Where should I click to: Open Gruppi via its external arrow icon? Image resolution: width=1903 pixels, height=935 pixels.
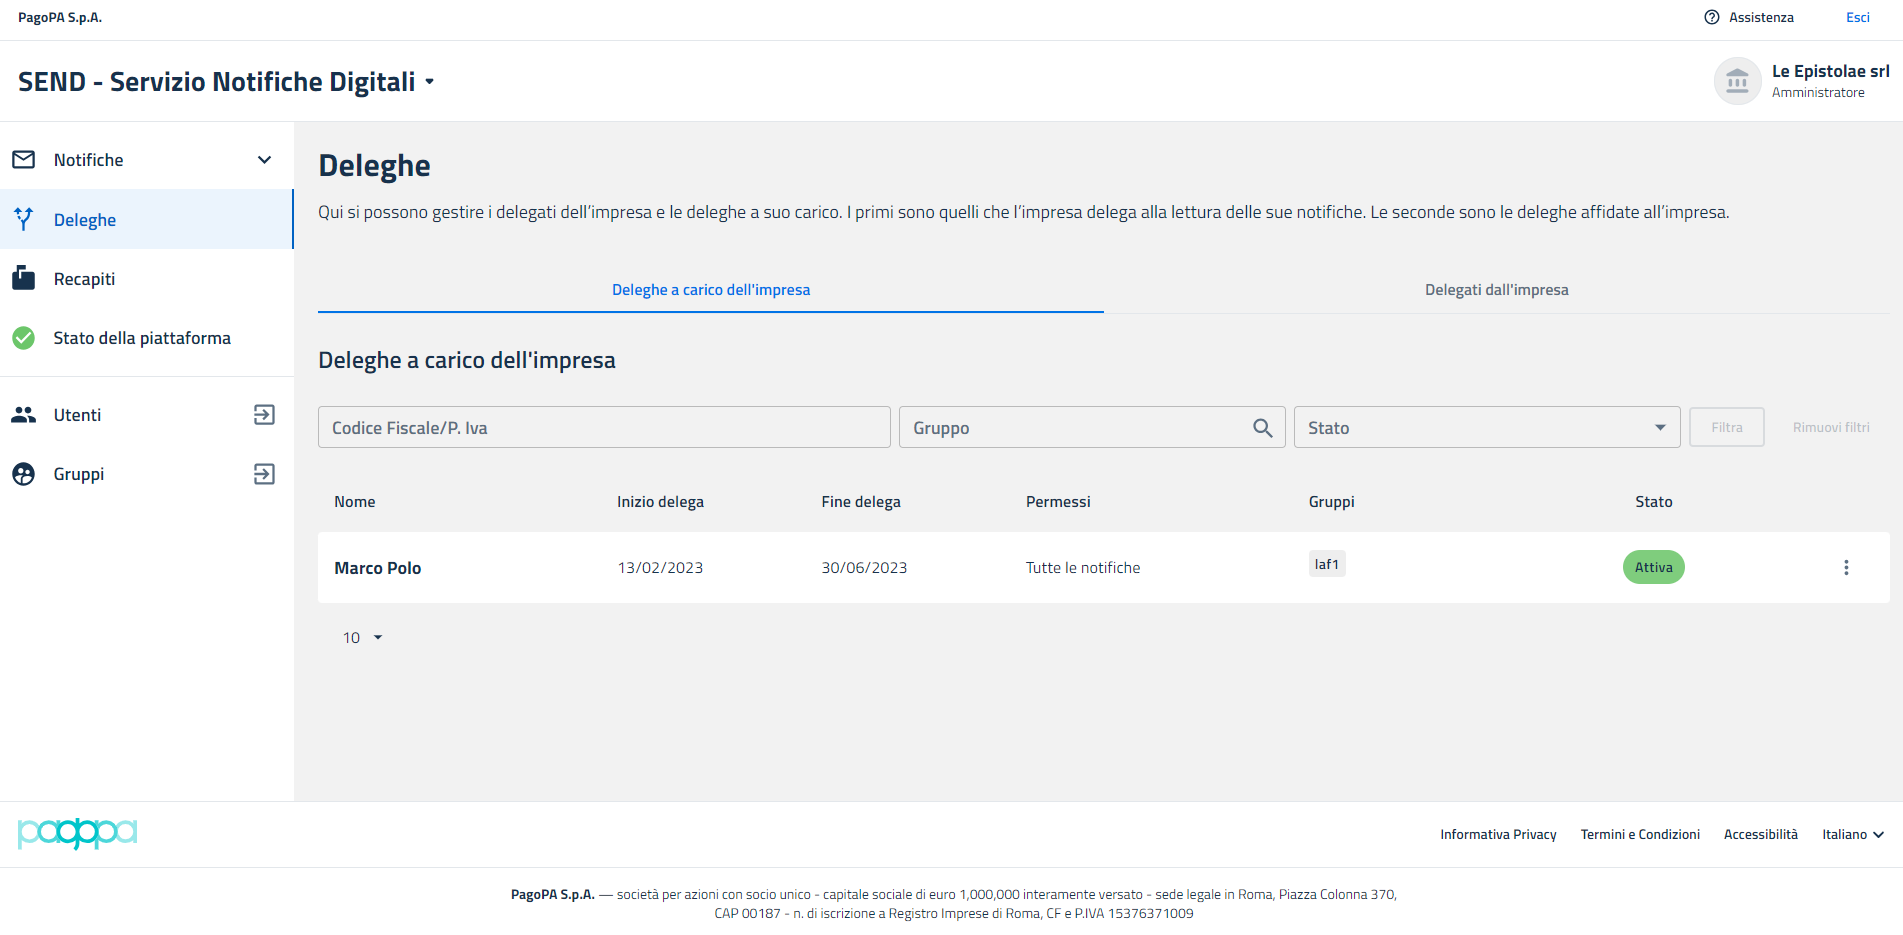[264, 474]
